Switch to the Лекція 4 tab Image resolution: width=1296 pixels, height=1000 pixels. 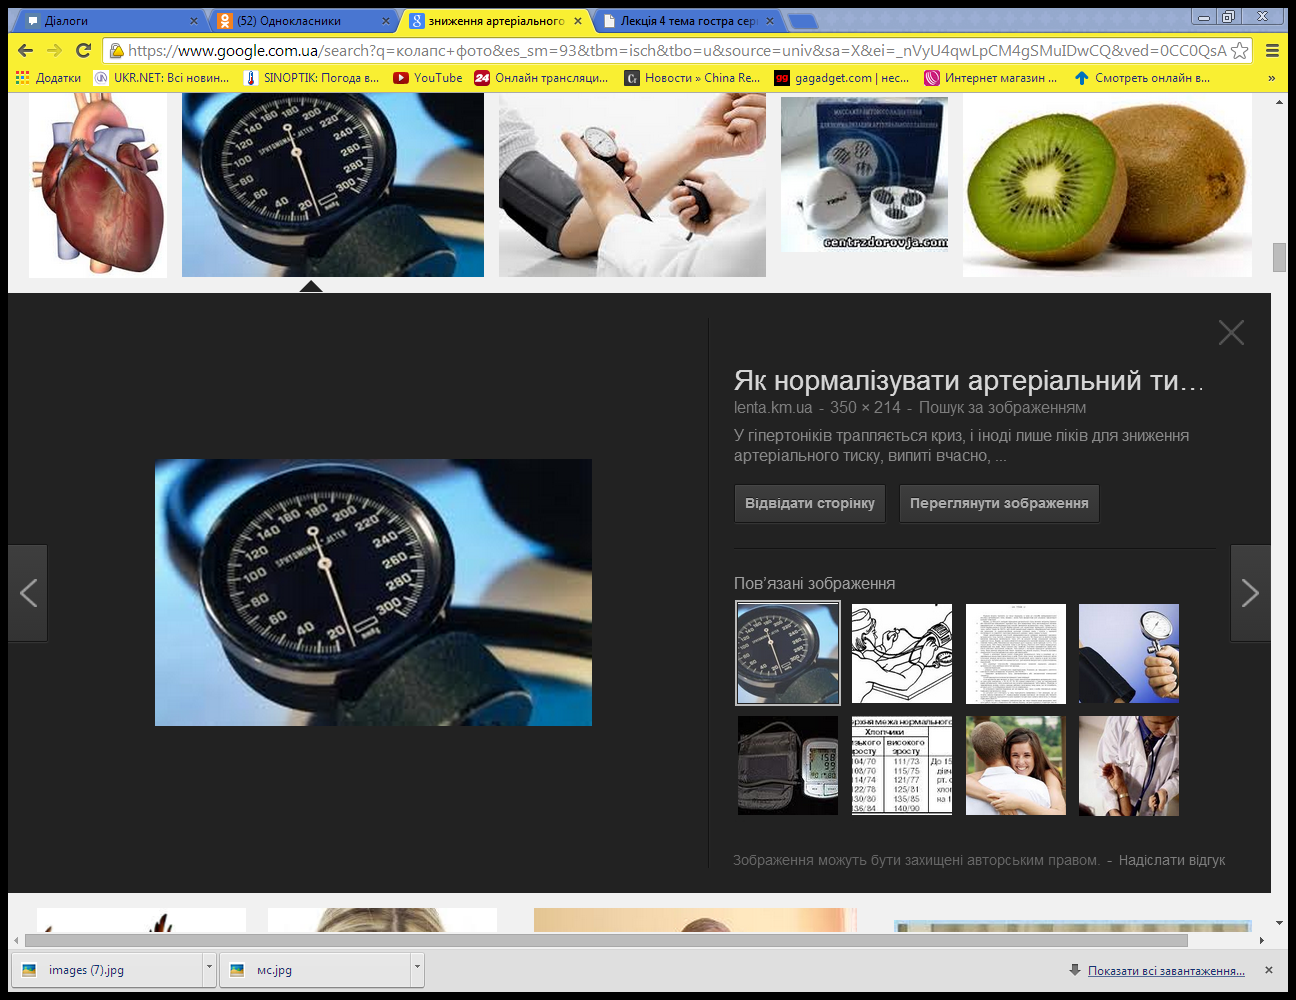coord(687,20)
